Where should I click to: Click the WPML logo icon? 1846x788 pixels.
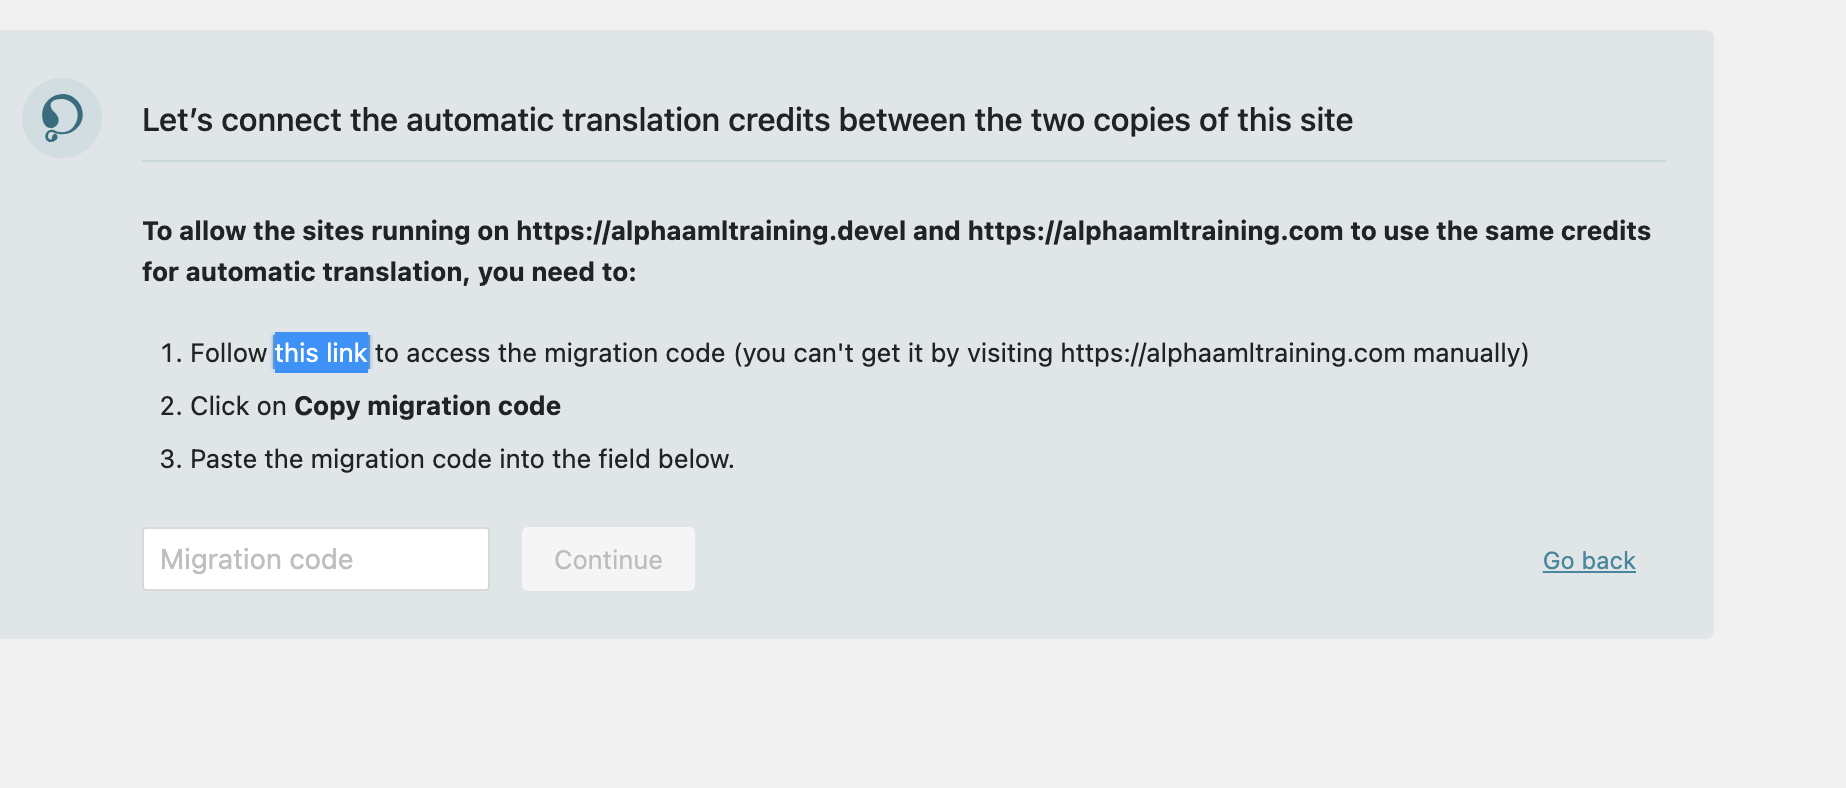pyautogui.click(x=62, y=118)
